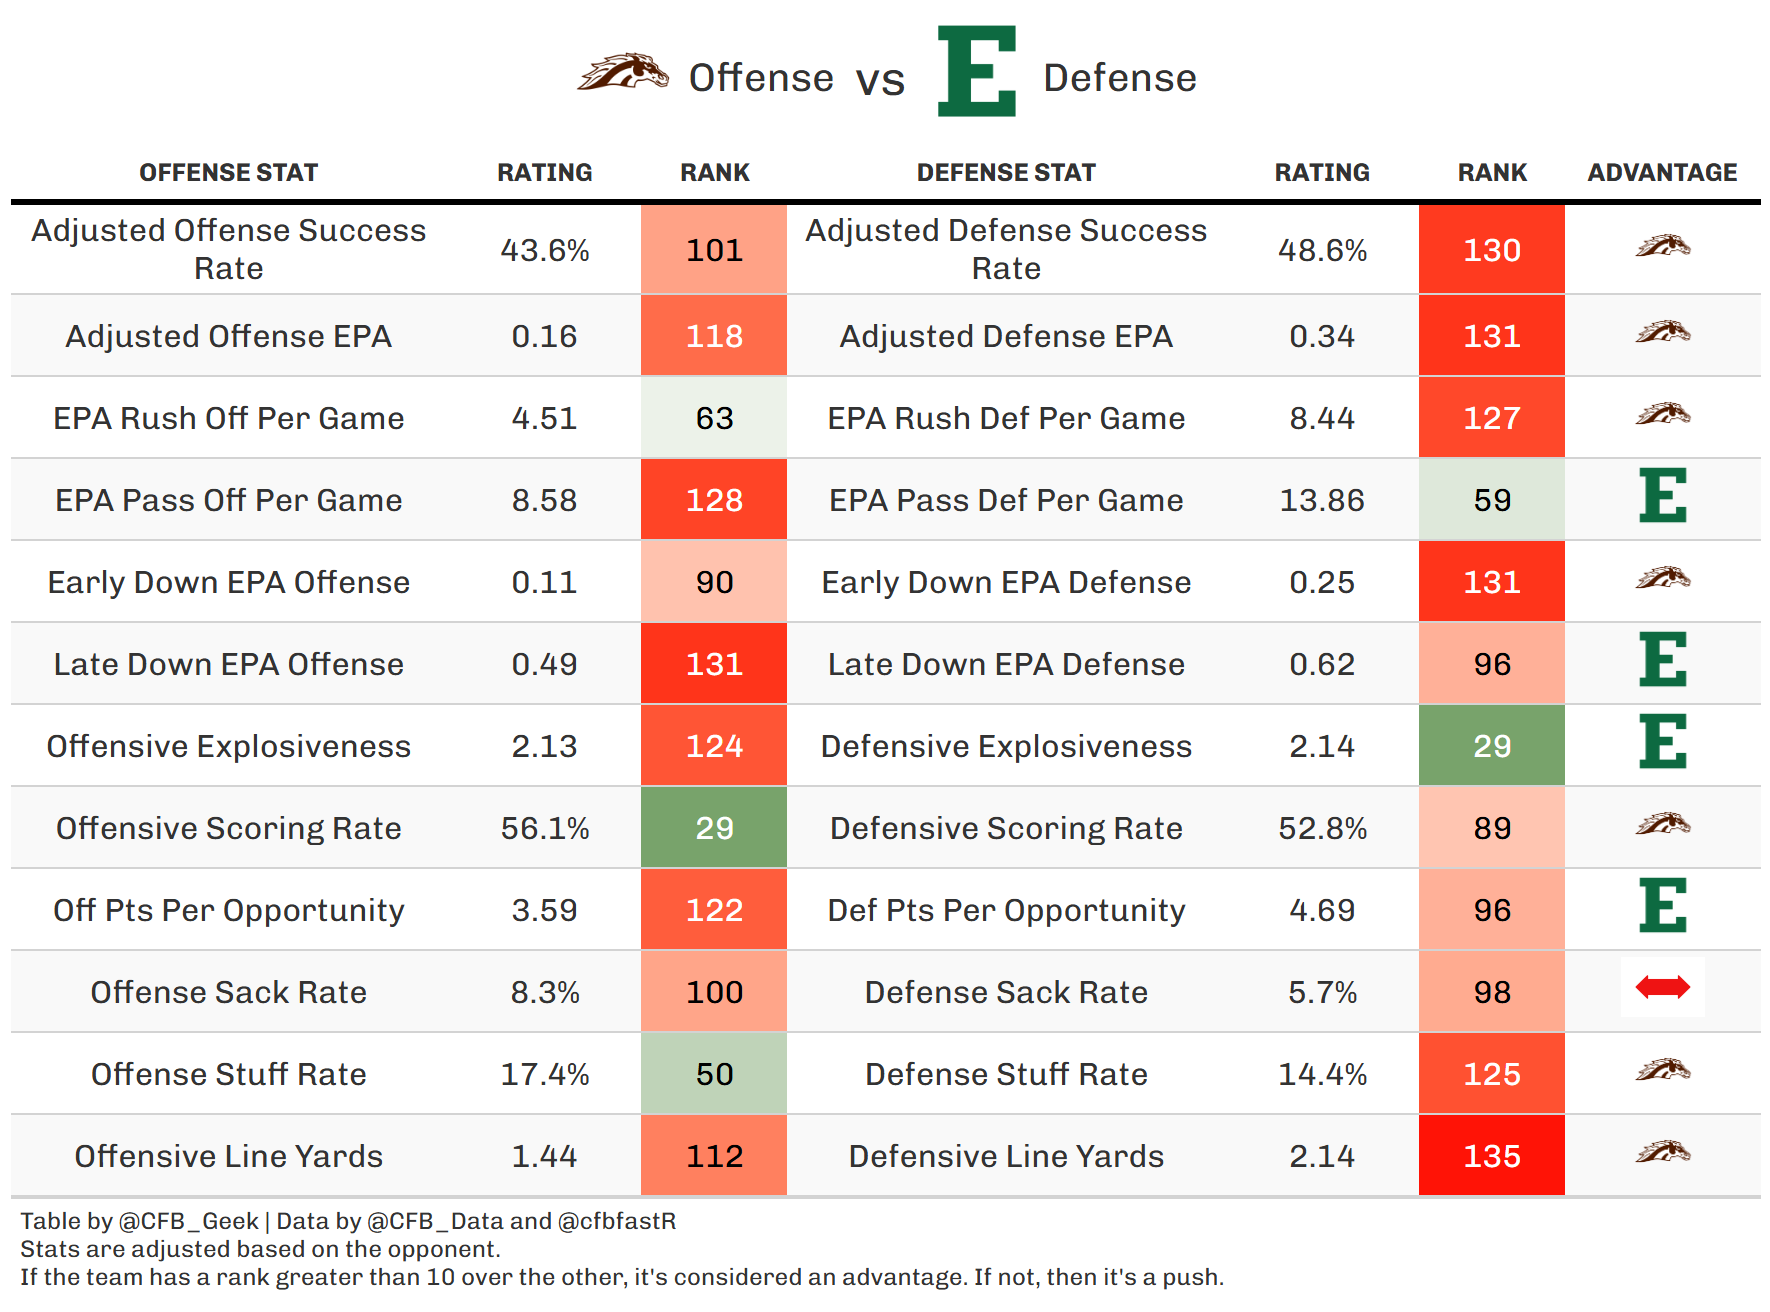Viewport: 1770px width, 1312px height.
Task: Click the Bronco advantage icon in Scoring Rate row
Action: pos(1662,824)
